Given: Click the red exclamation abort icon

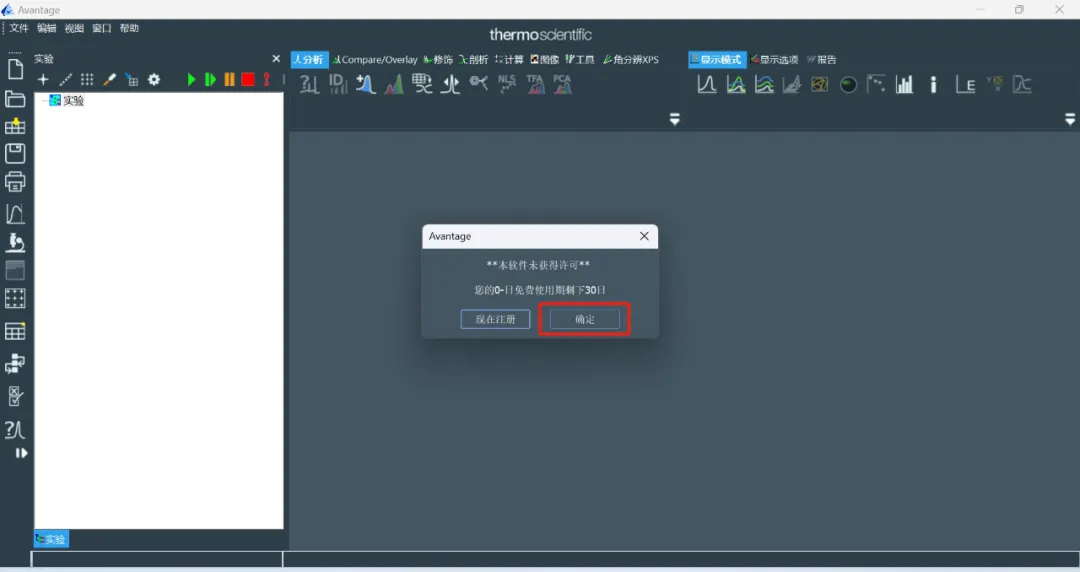Looking at the screenshot, I should tap(267, 79).
